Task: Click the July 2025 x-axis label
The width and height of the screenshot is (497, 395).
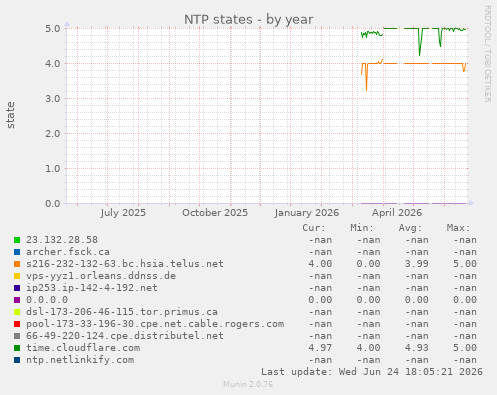Action: click(123, 213)
